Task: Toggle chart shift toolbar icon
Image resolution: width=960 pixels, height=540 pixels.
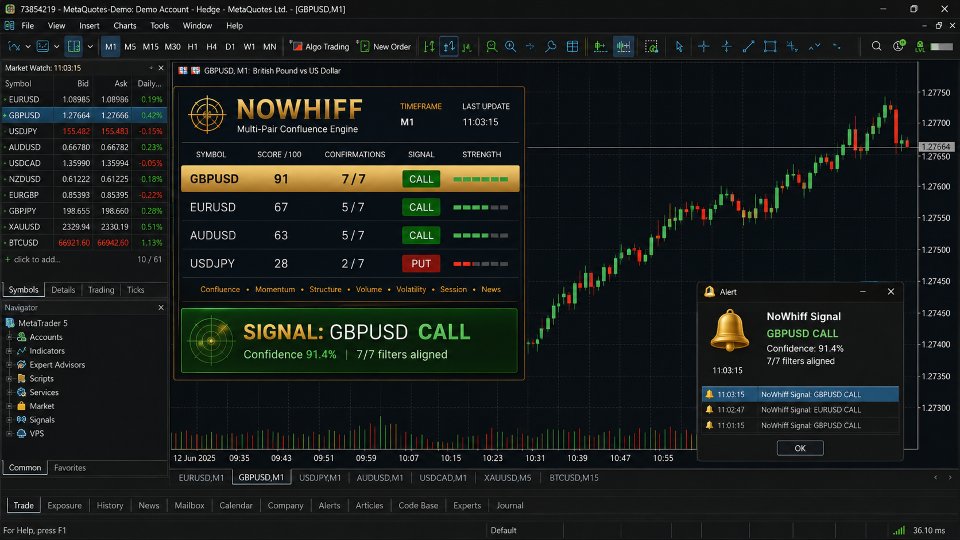Action: point(600,47)
